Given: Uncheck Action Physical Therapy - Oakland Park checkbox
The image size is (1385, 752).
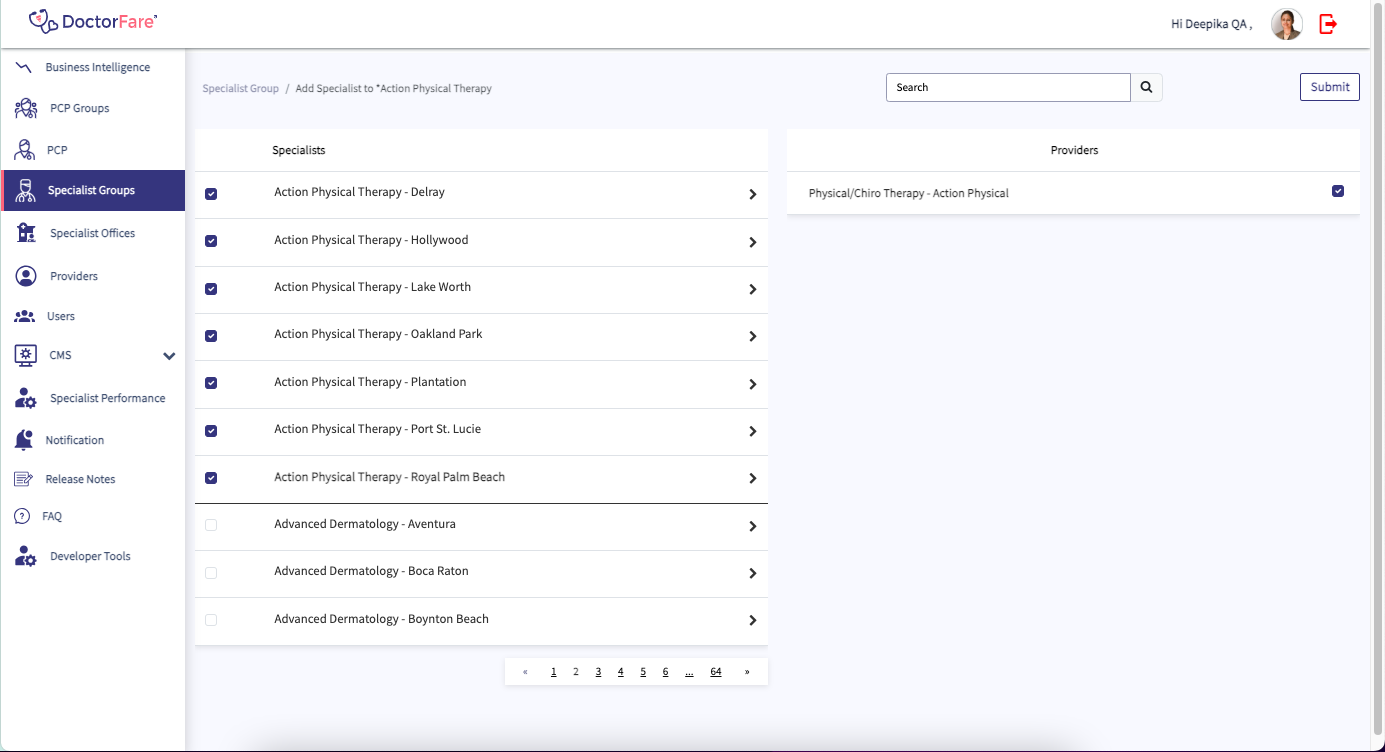Looking at the screenshot, I should (211, 336).
